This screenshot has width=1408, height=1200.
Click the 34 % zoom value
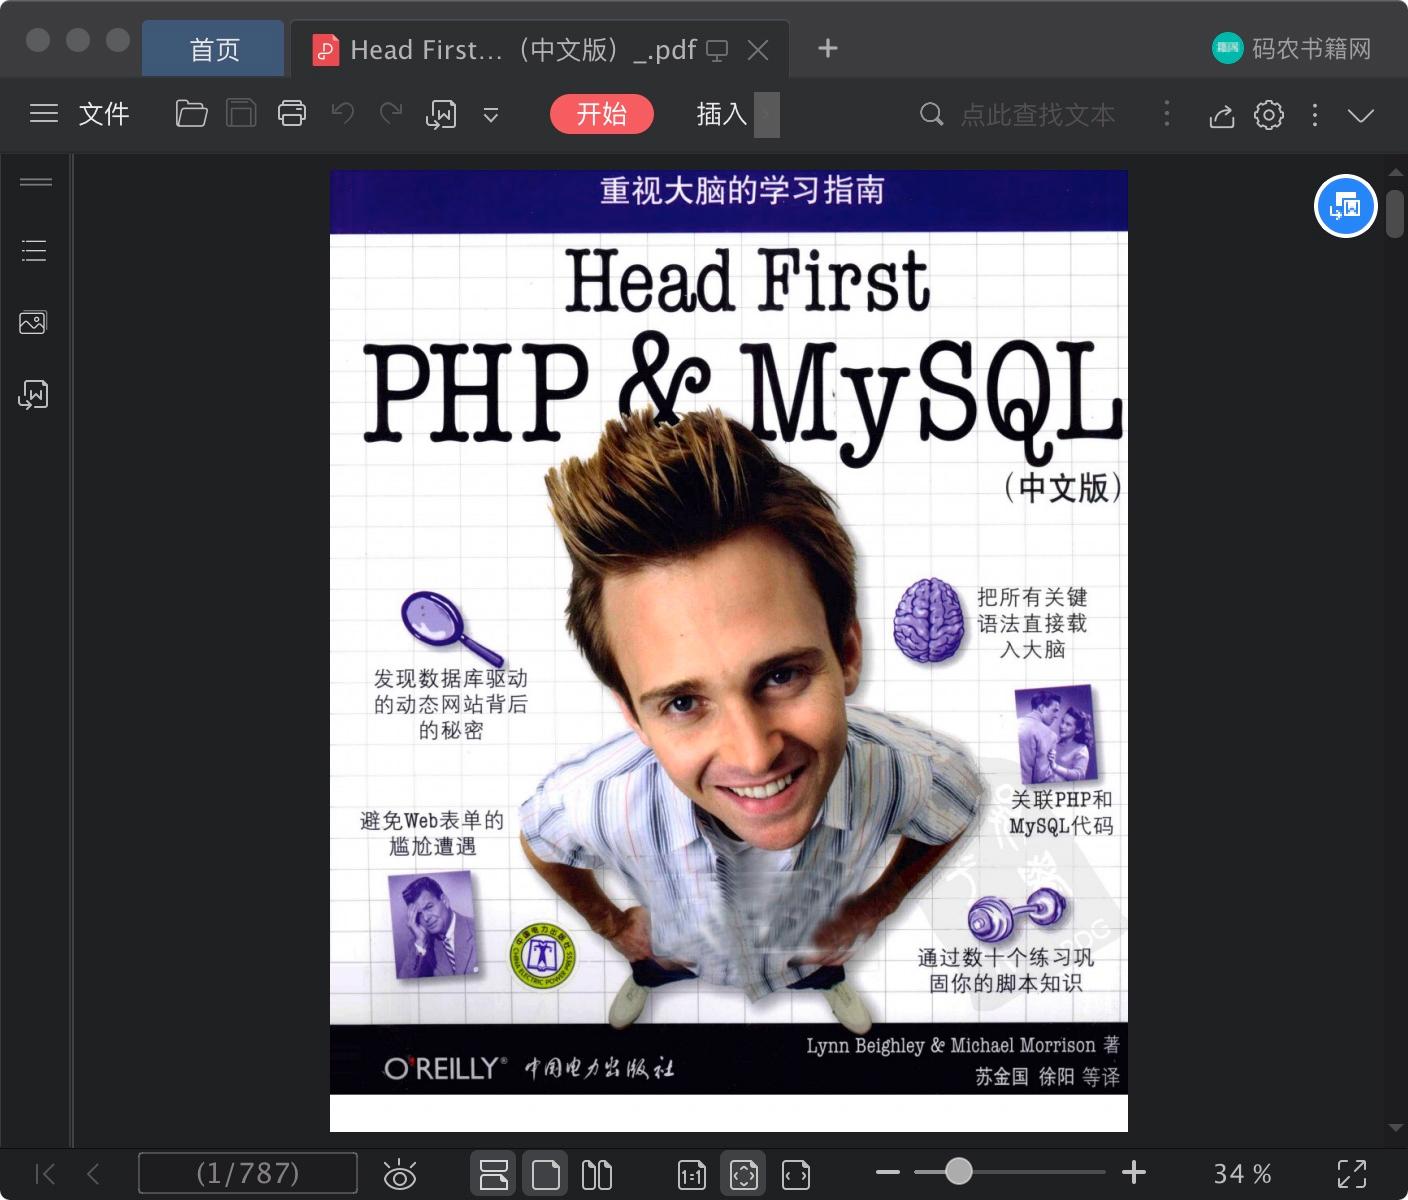(x=1242, y=1173)
